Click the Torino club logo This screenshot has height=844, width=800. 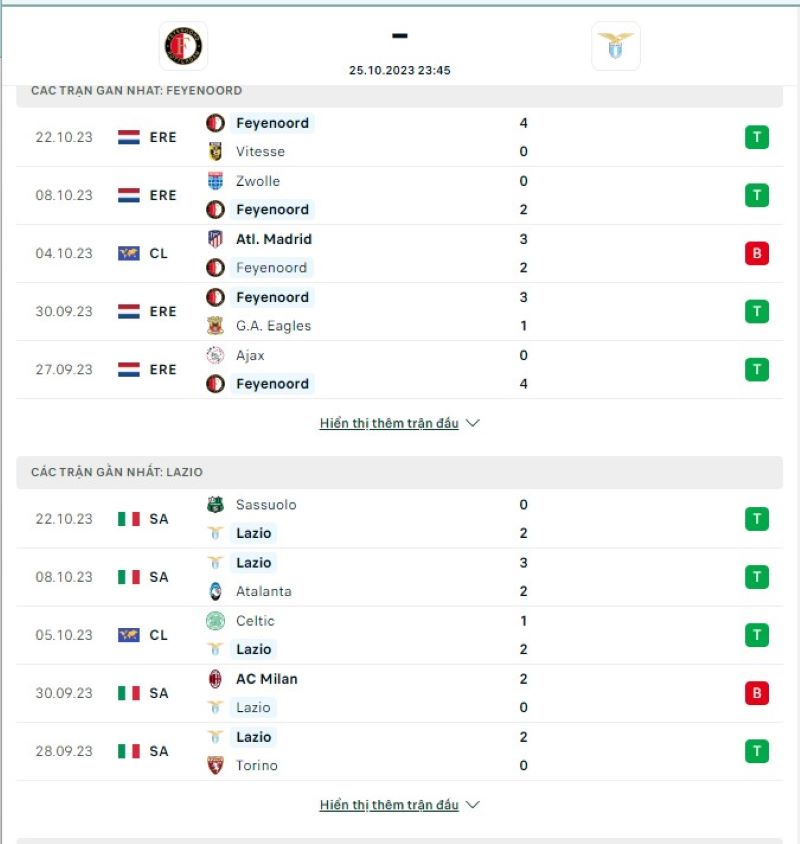pos(215,765)
